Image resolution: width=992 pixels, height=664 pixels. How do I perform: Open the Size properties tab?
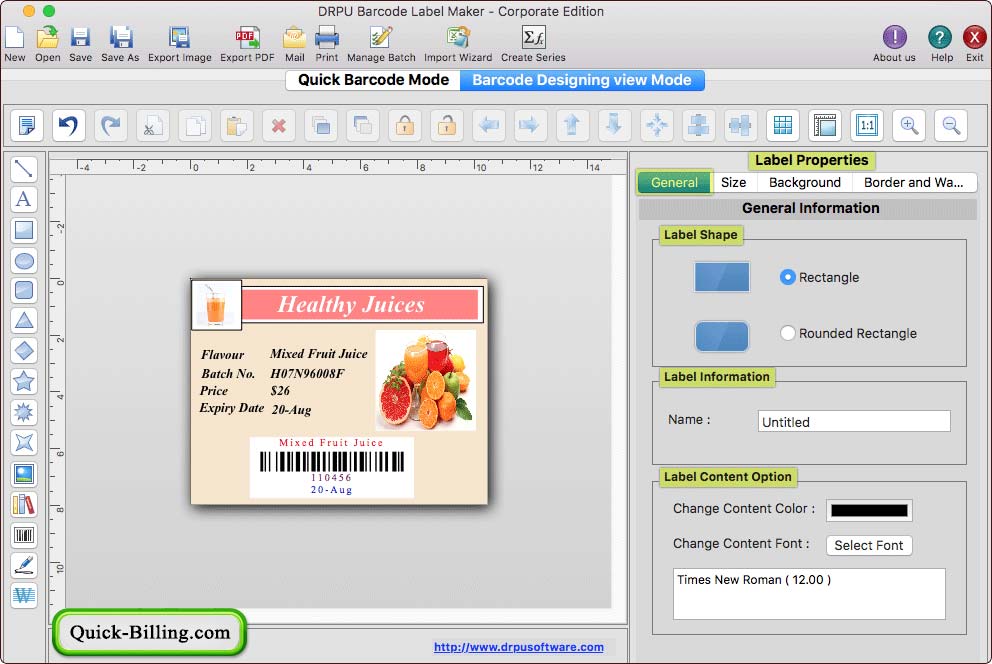733,183
